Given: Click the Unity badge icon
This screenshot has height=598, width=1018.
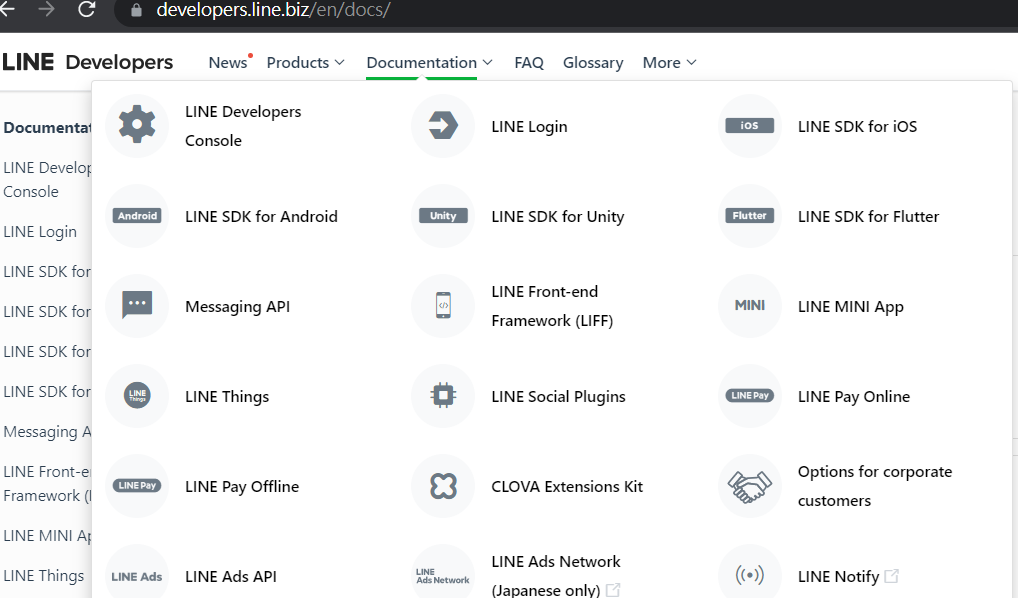Looking at the screenshot, I should 443,216.
